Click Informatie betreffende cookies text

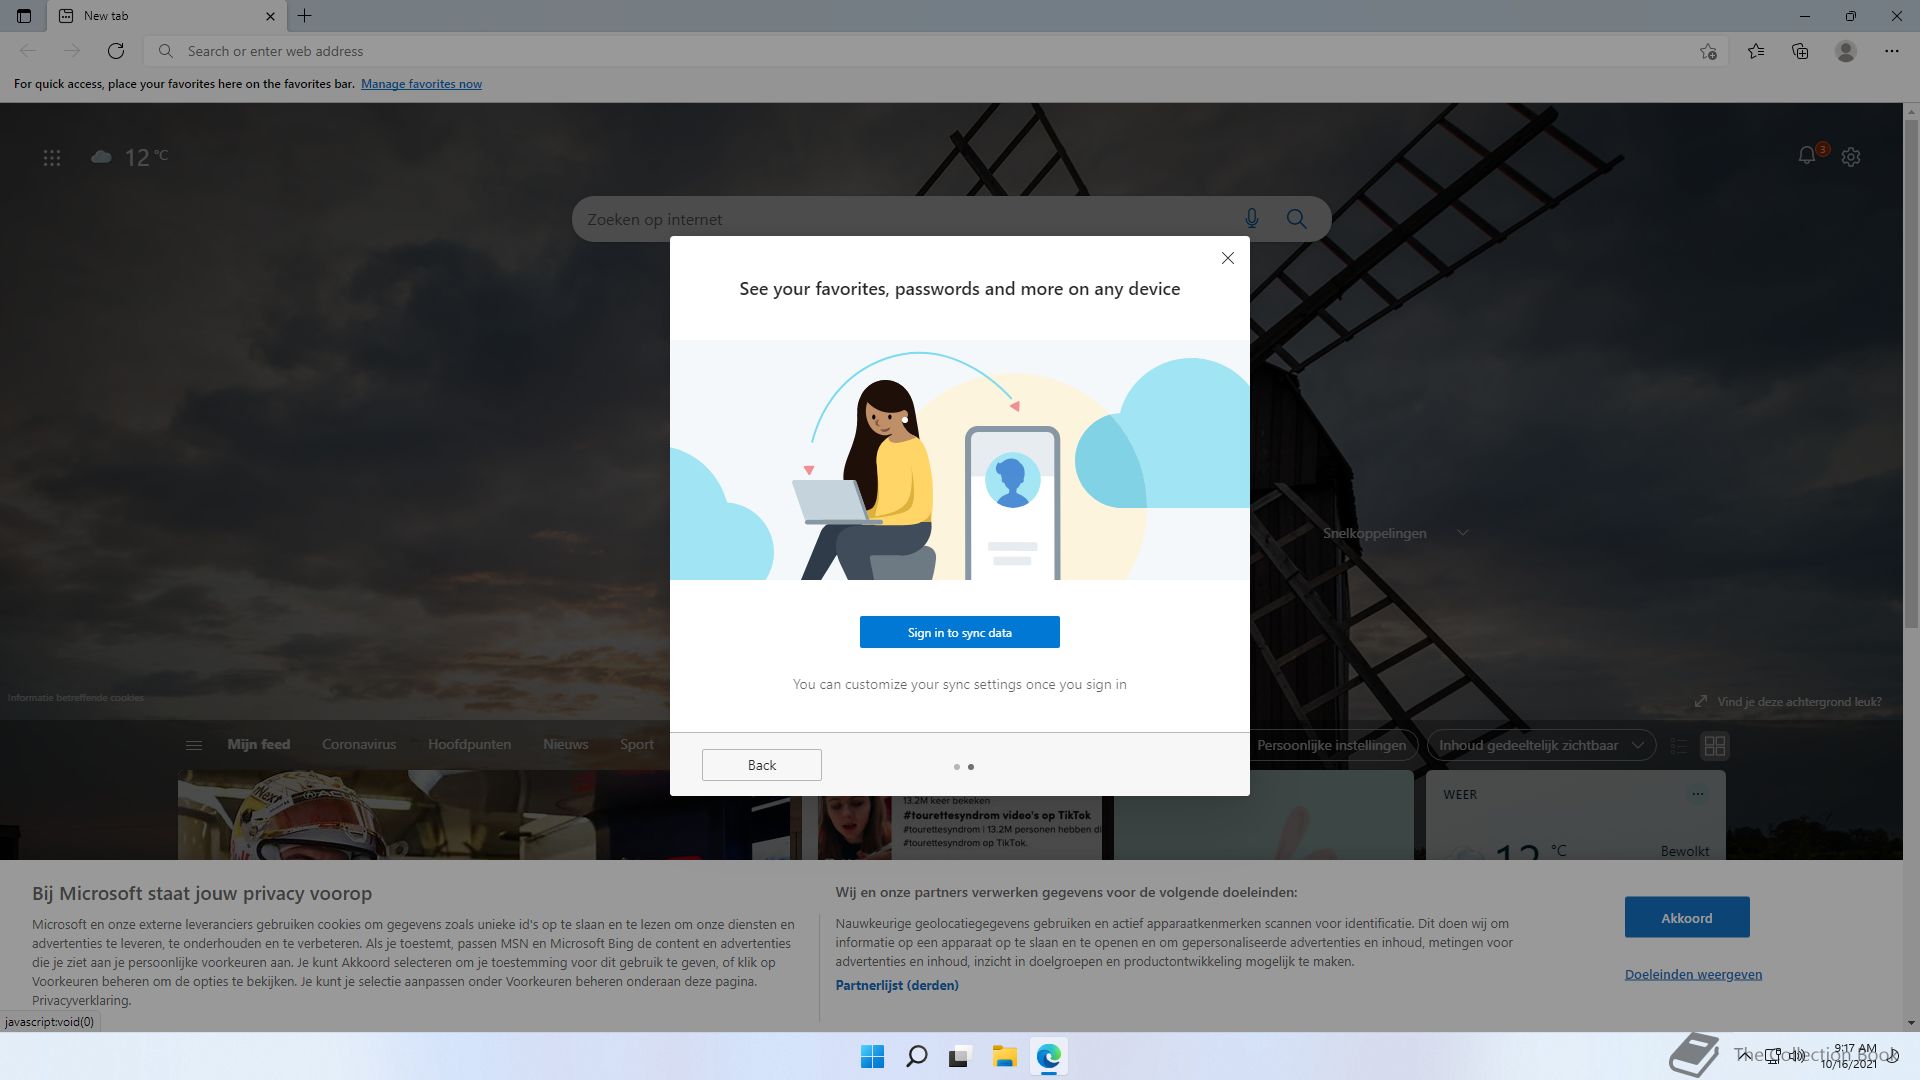pyautogui.click(x=76, y=698)
